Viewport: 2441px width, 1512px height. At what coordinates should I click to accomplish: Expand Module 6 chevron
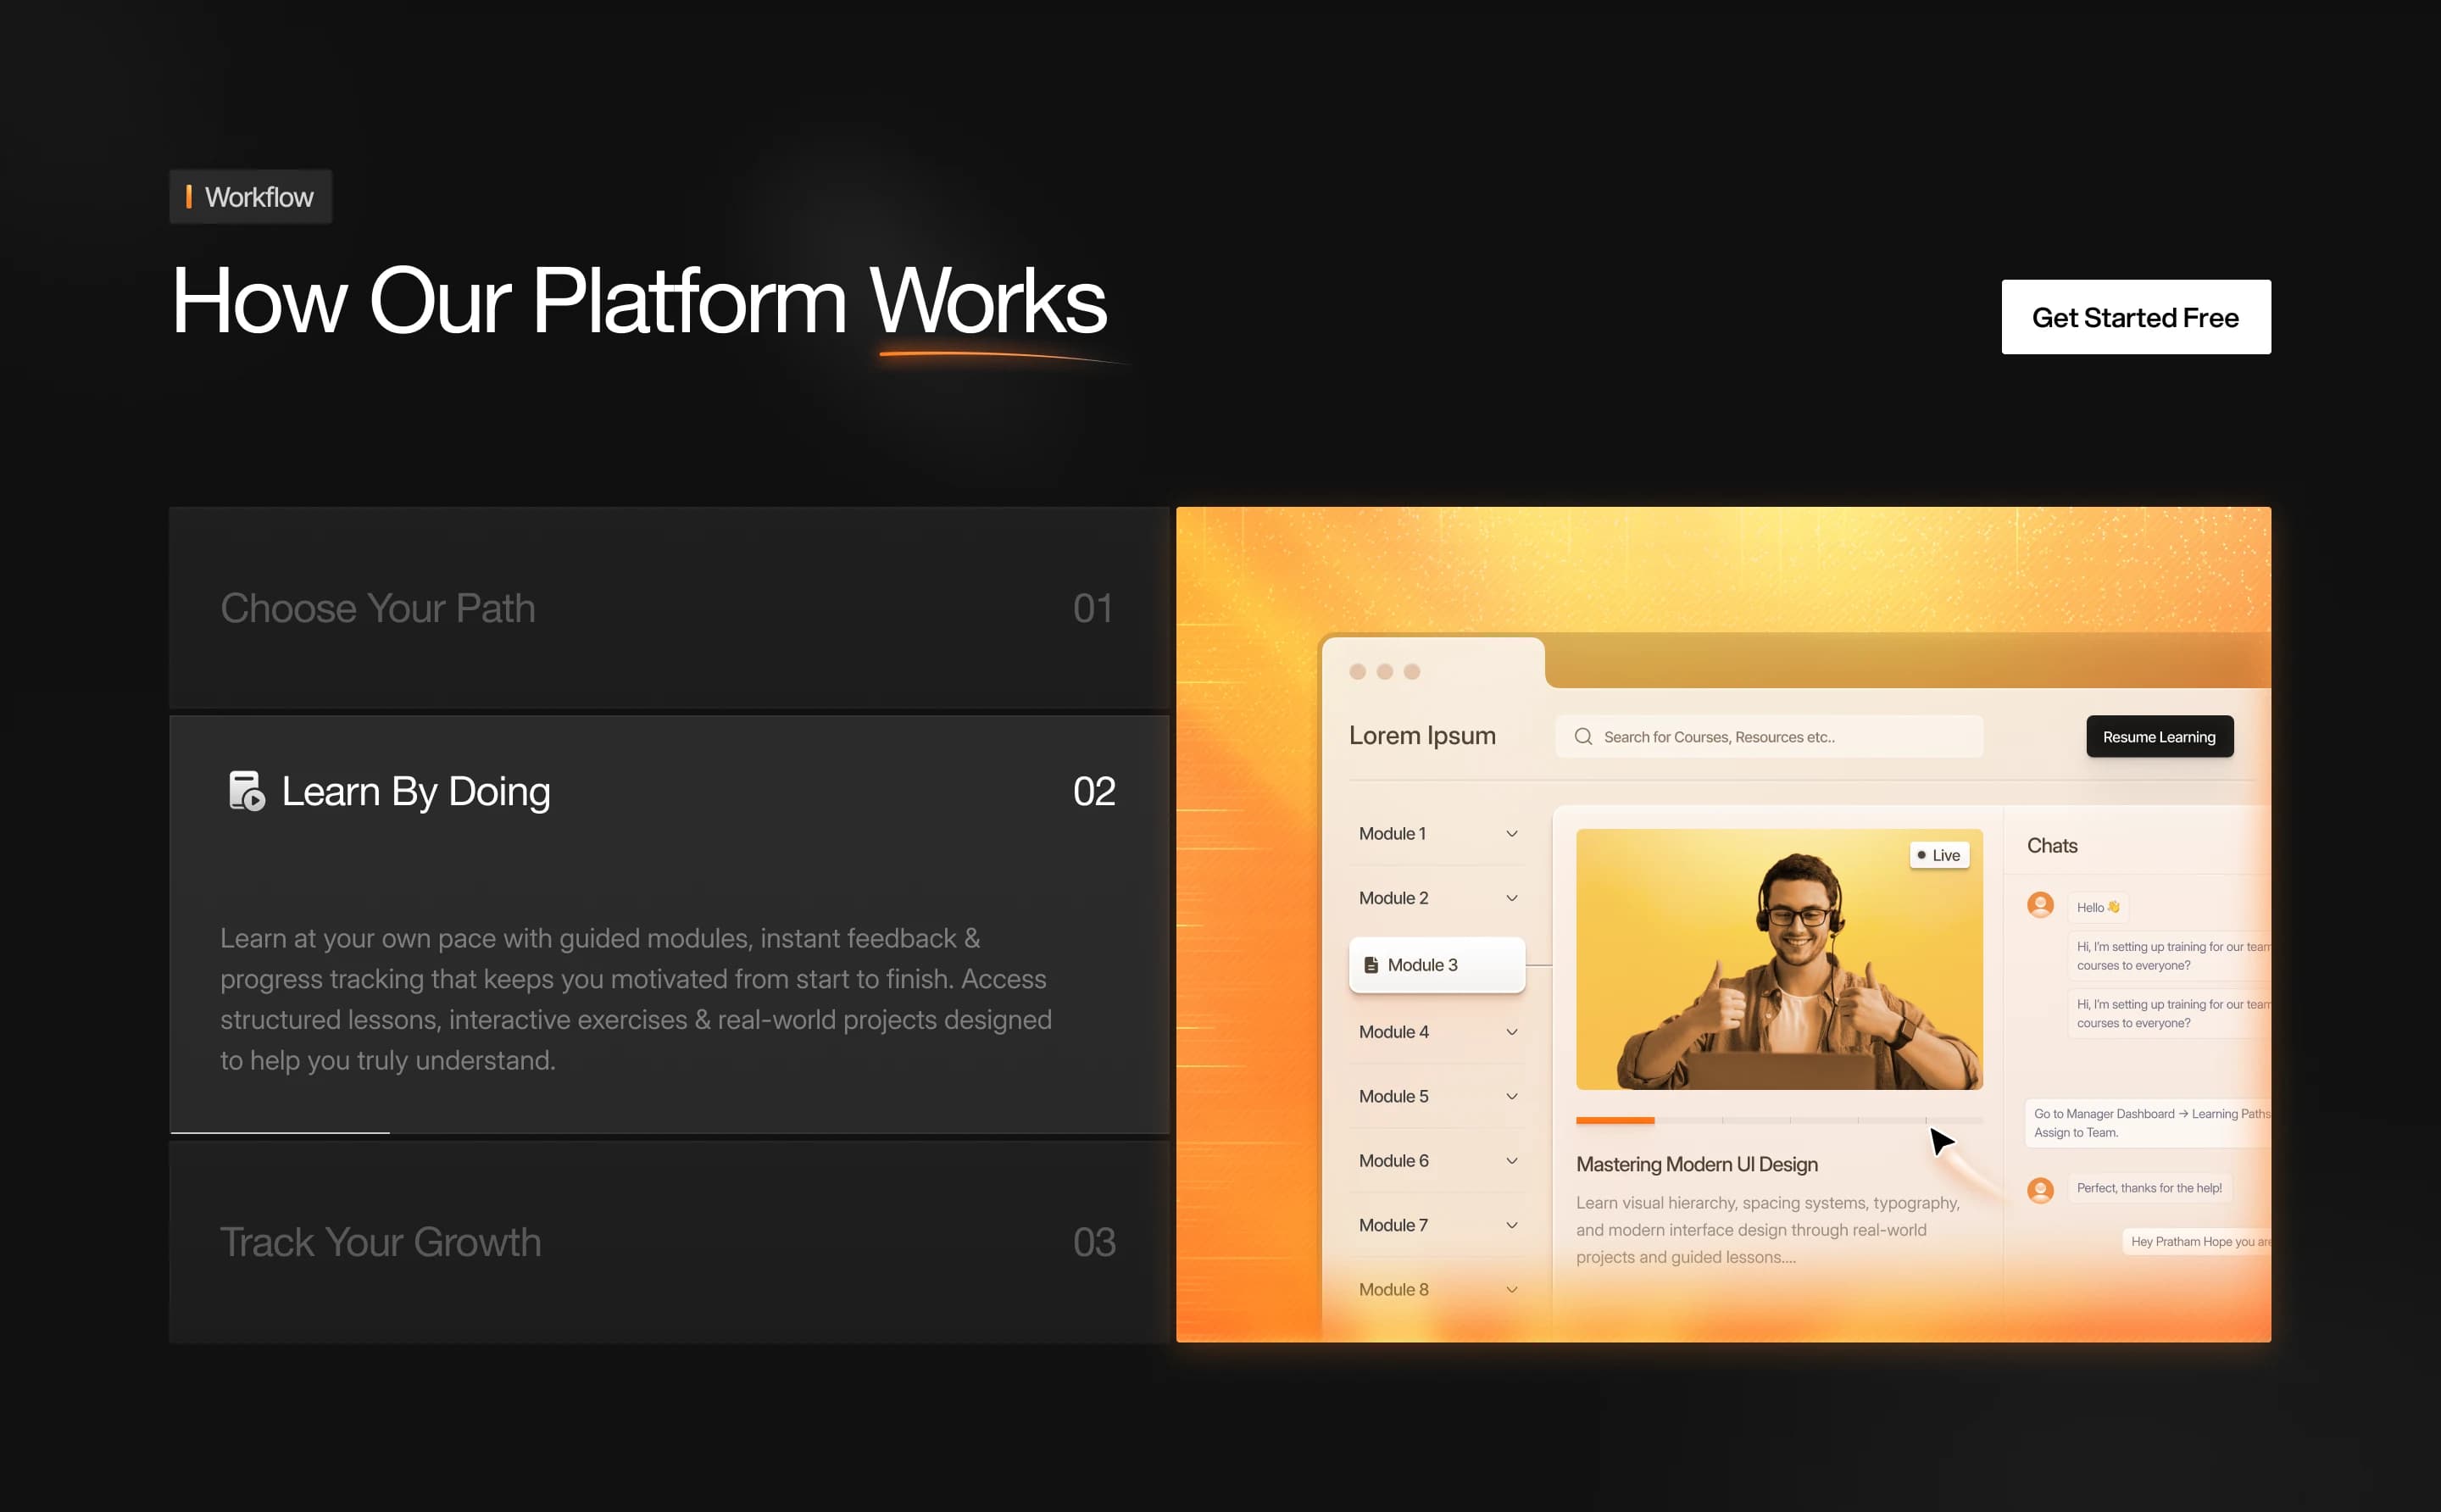(x=1512, y=1161)
